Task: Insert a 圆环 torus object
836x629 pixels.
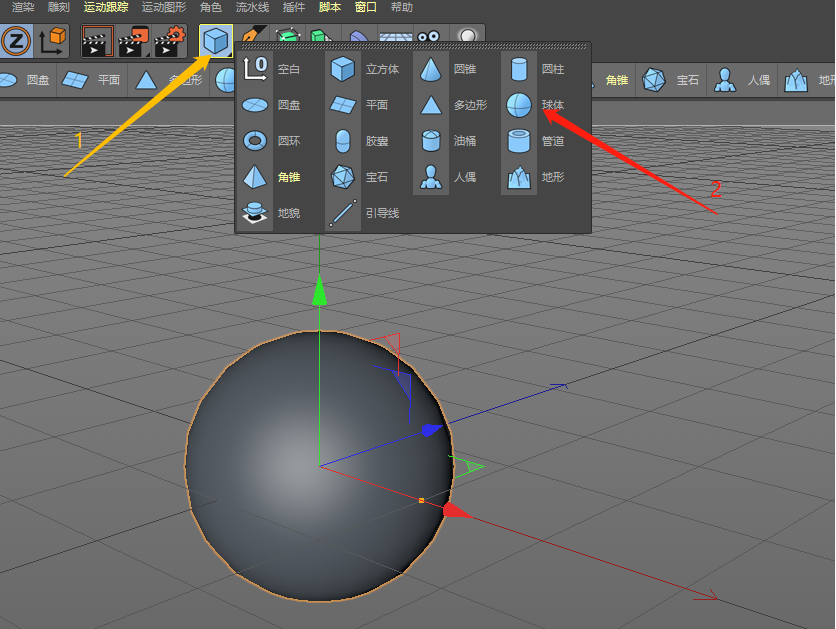Action: click(x=255, y=141)
